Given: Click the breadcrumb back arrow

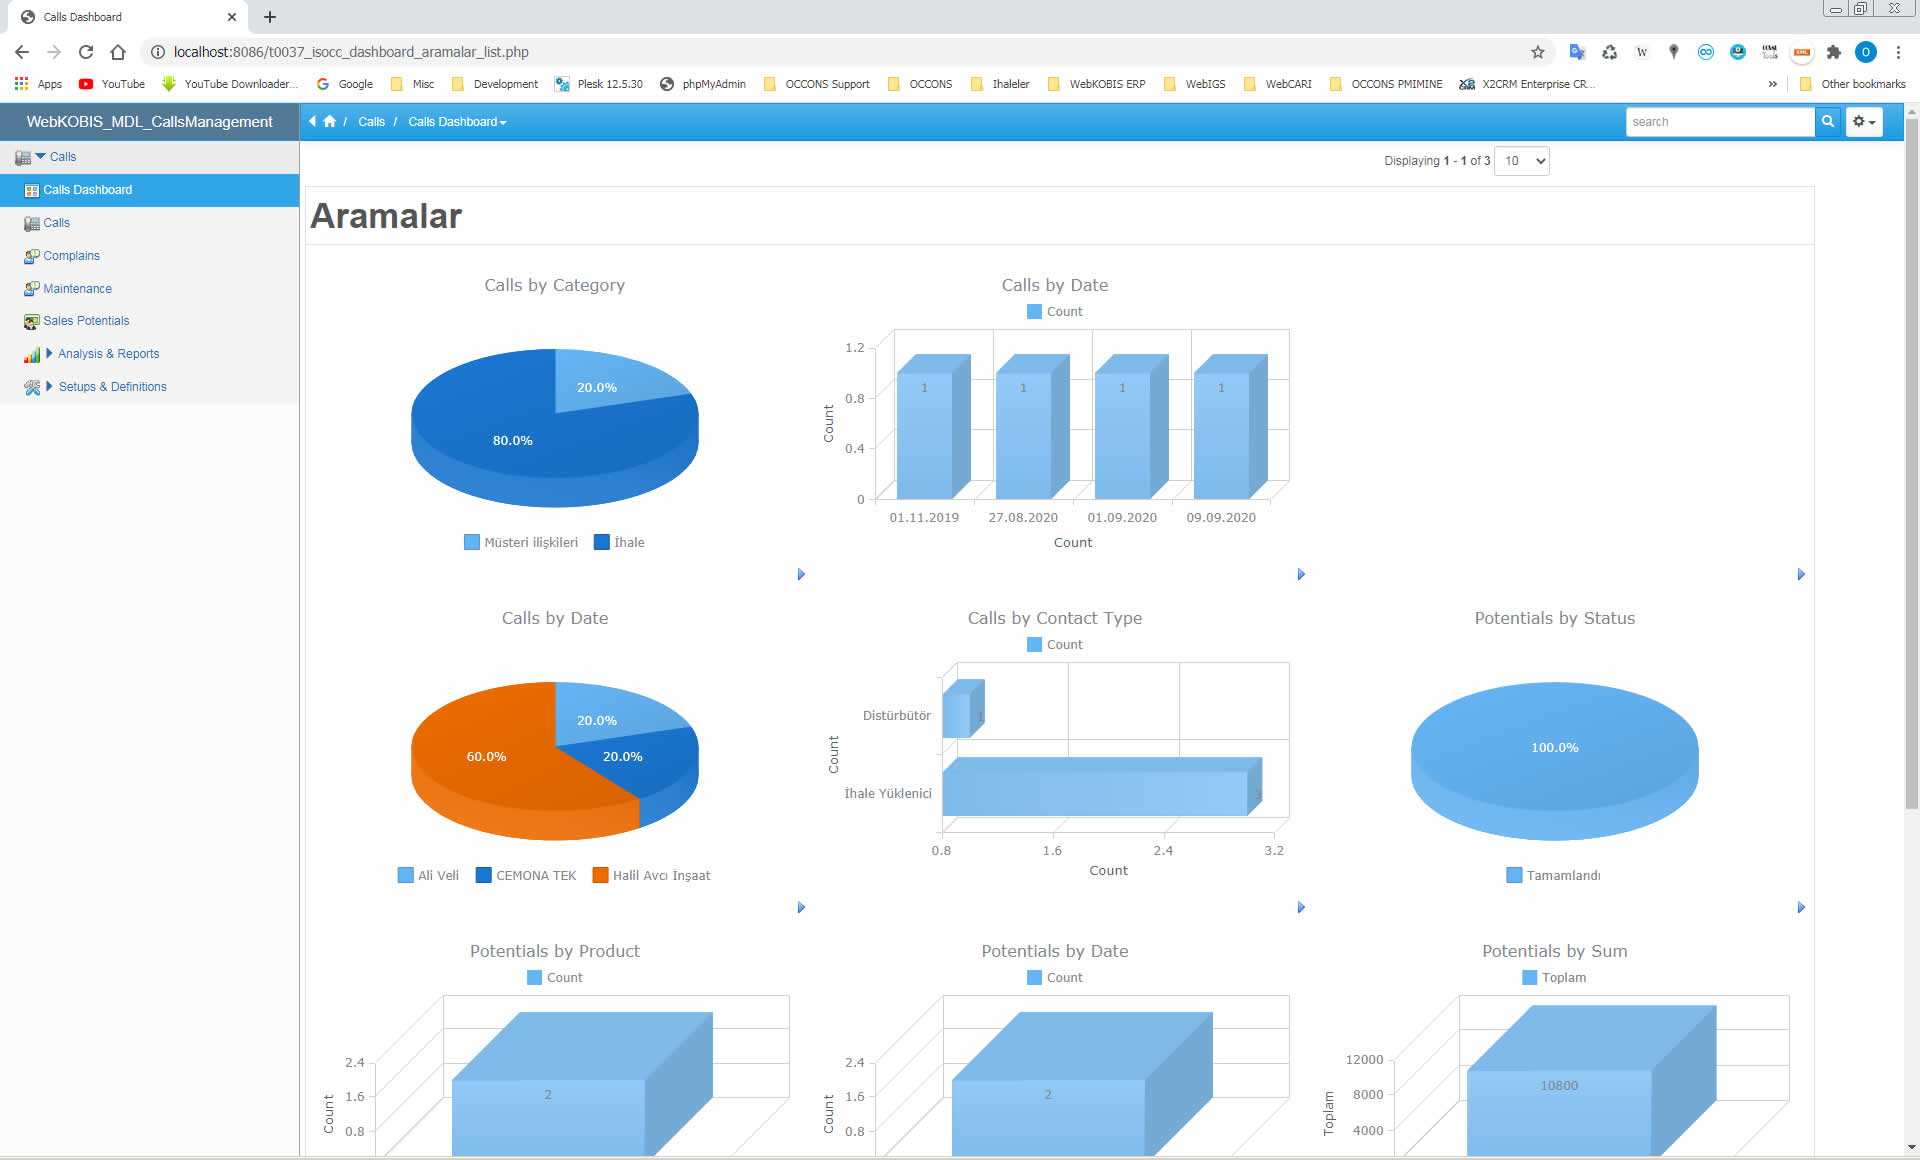Looking at the screenshot, I should click(x=312, y=121).
